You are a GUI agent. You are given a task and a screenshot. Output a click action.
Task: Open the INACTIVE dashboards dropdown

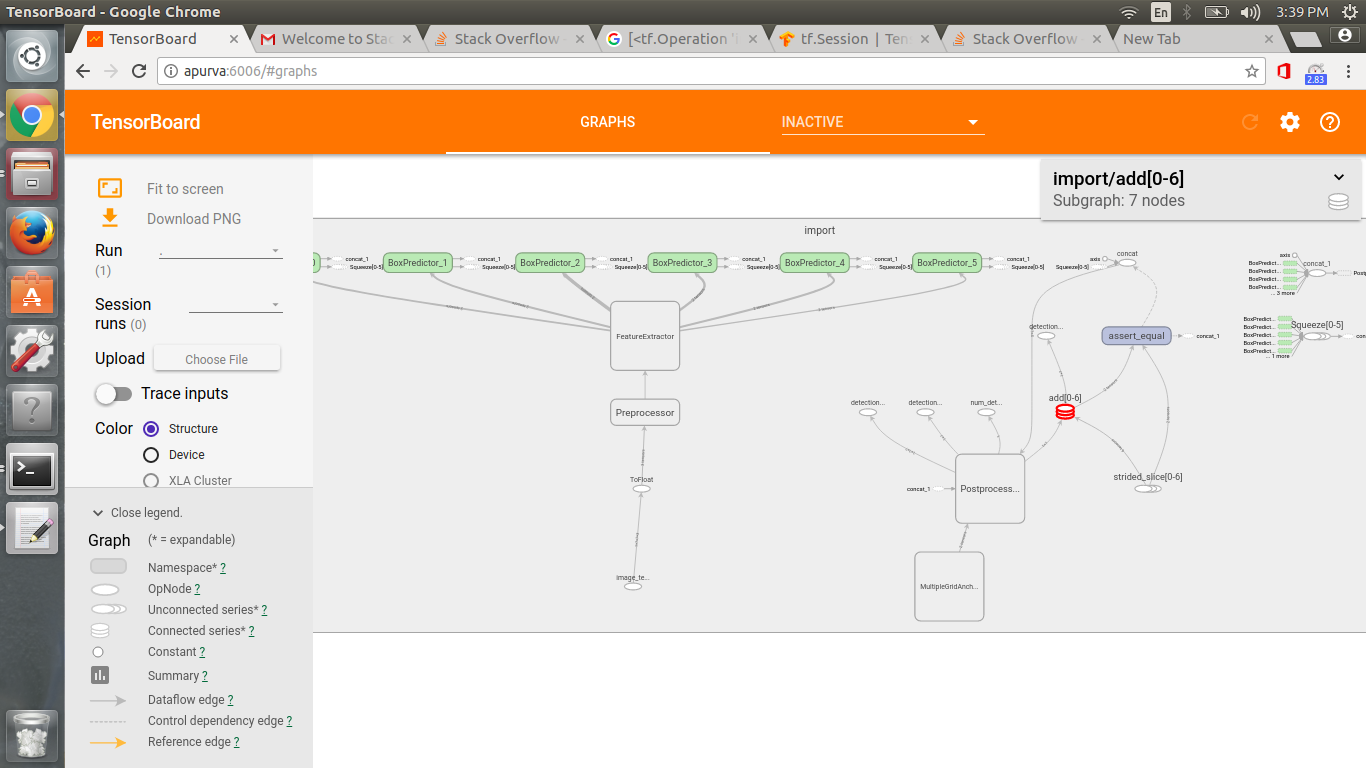883,122
